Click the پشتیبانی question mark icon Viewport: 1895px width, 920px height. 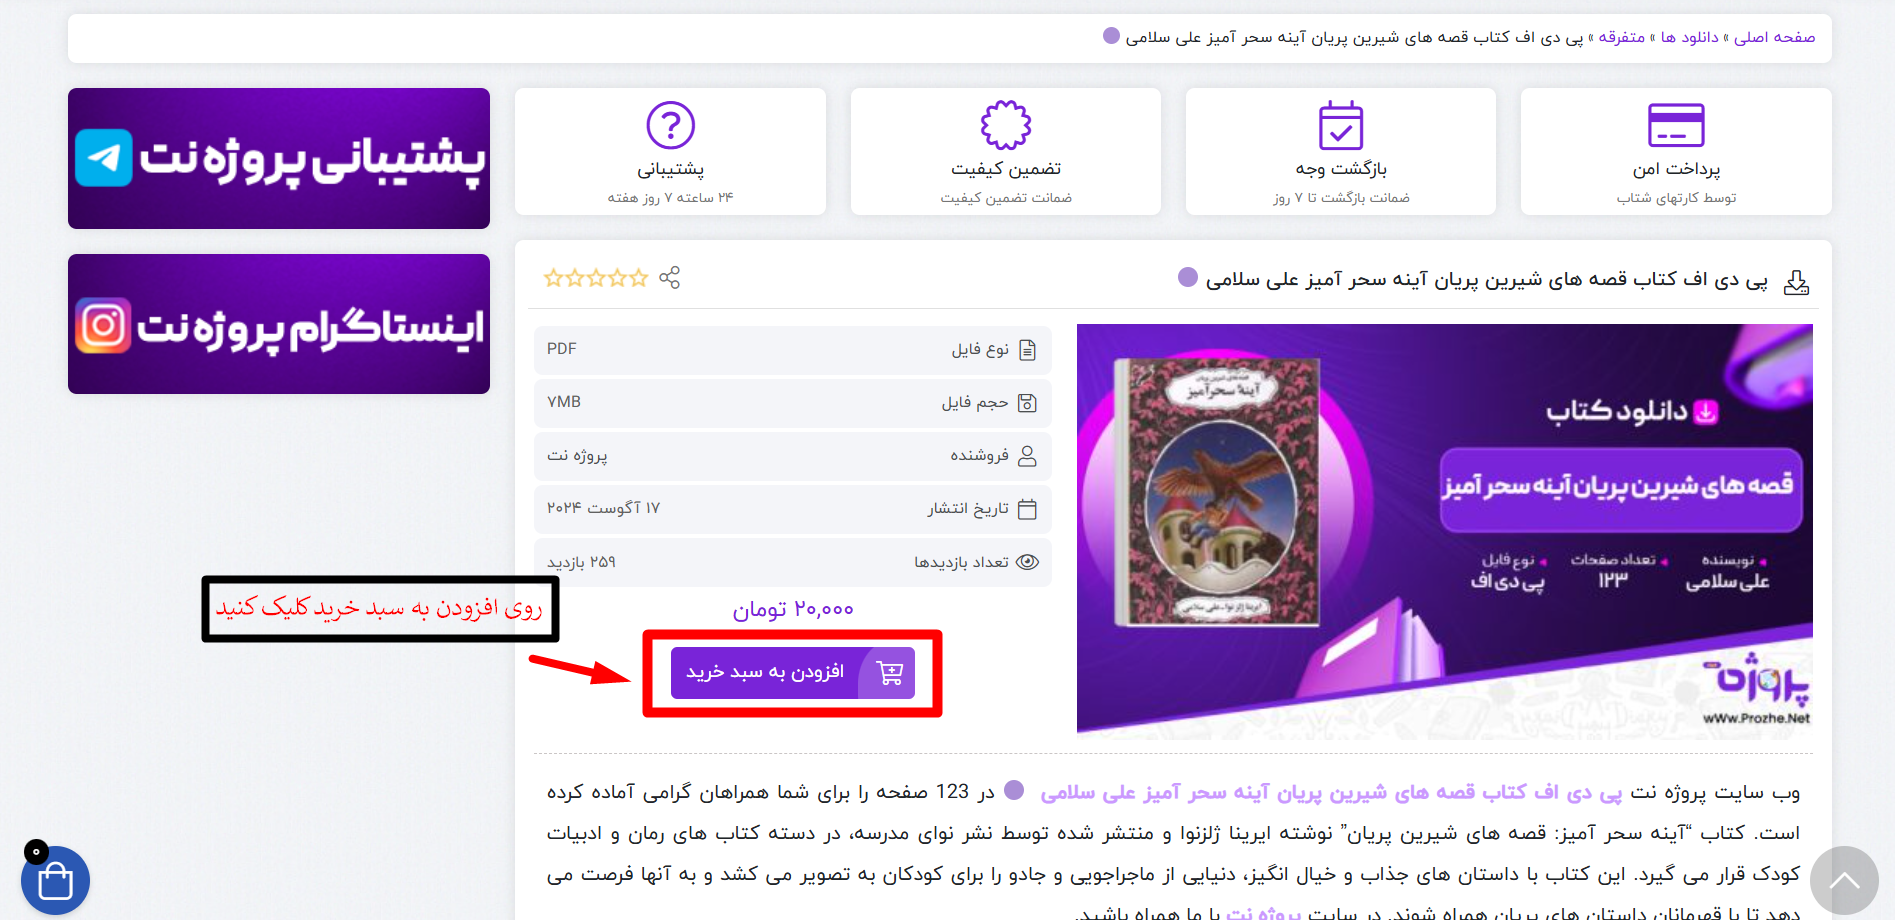tap(670, 126)
